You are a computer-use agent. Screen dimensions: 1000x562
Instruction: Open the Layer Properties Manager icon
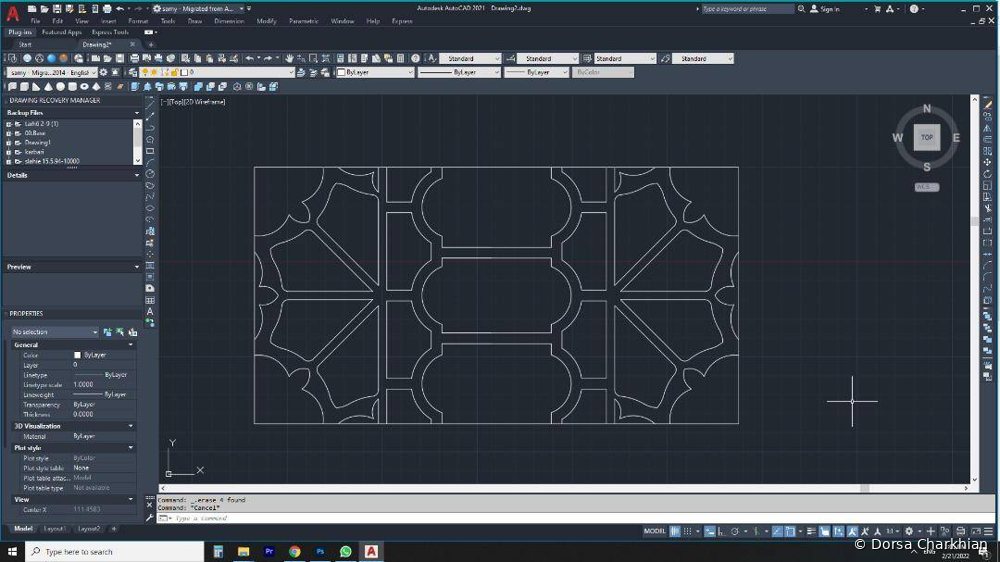tap(133, 73)
